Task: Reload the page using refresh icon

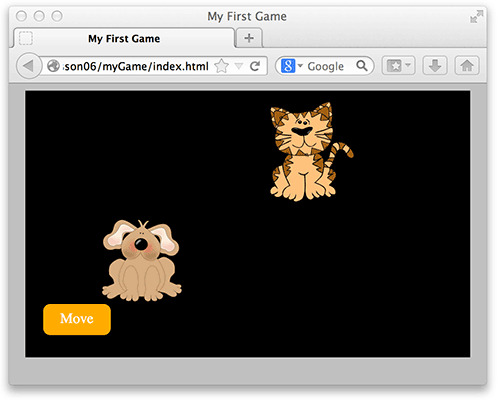Action: tap(255, 66)
